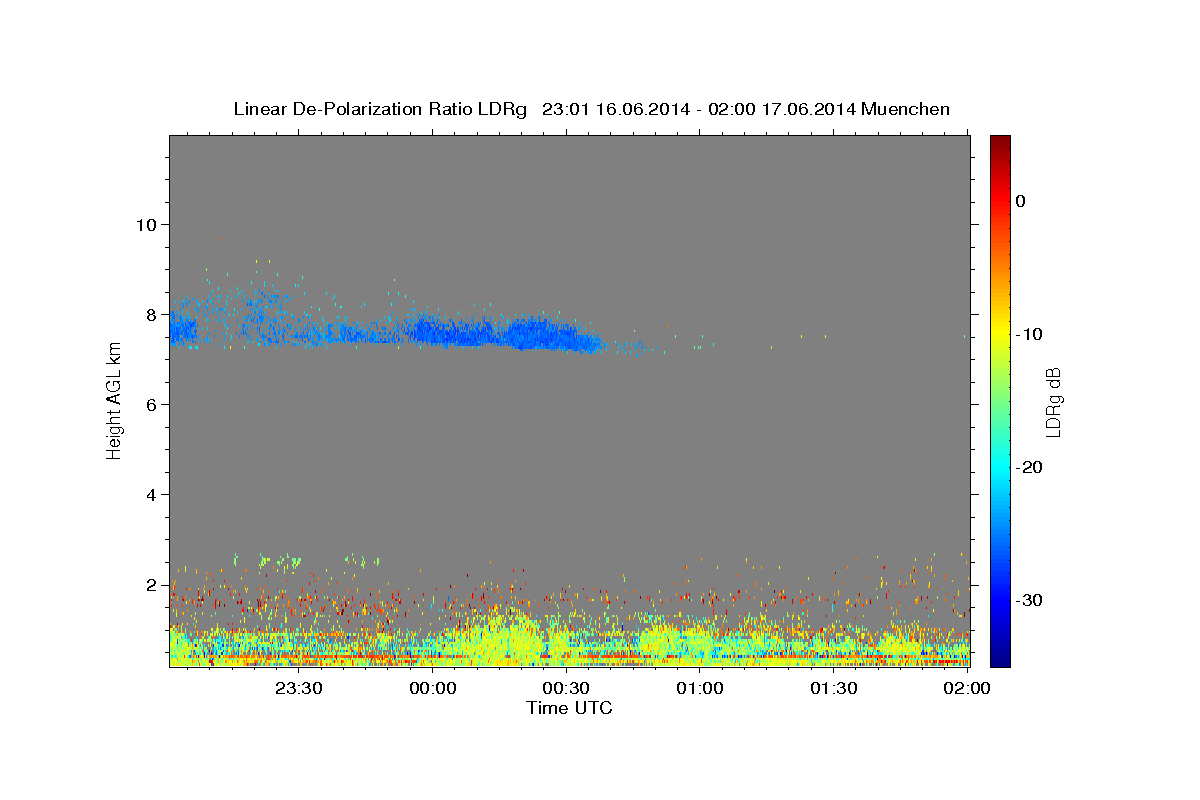This screenshot has height=800, width=1200.
Task: Click the '-20' colorbar tick label
Action: [1029, 467]
